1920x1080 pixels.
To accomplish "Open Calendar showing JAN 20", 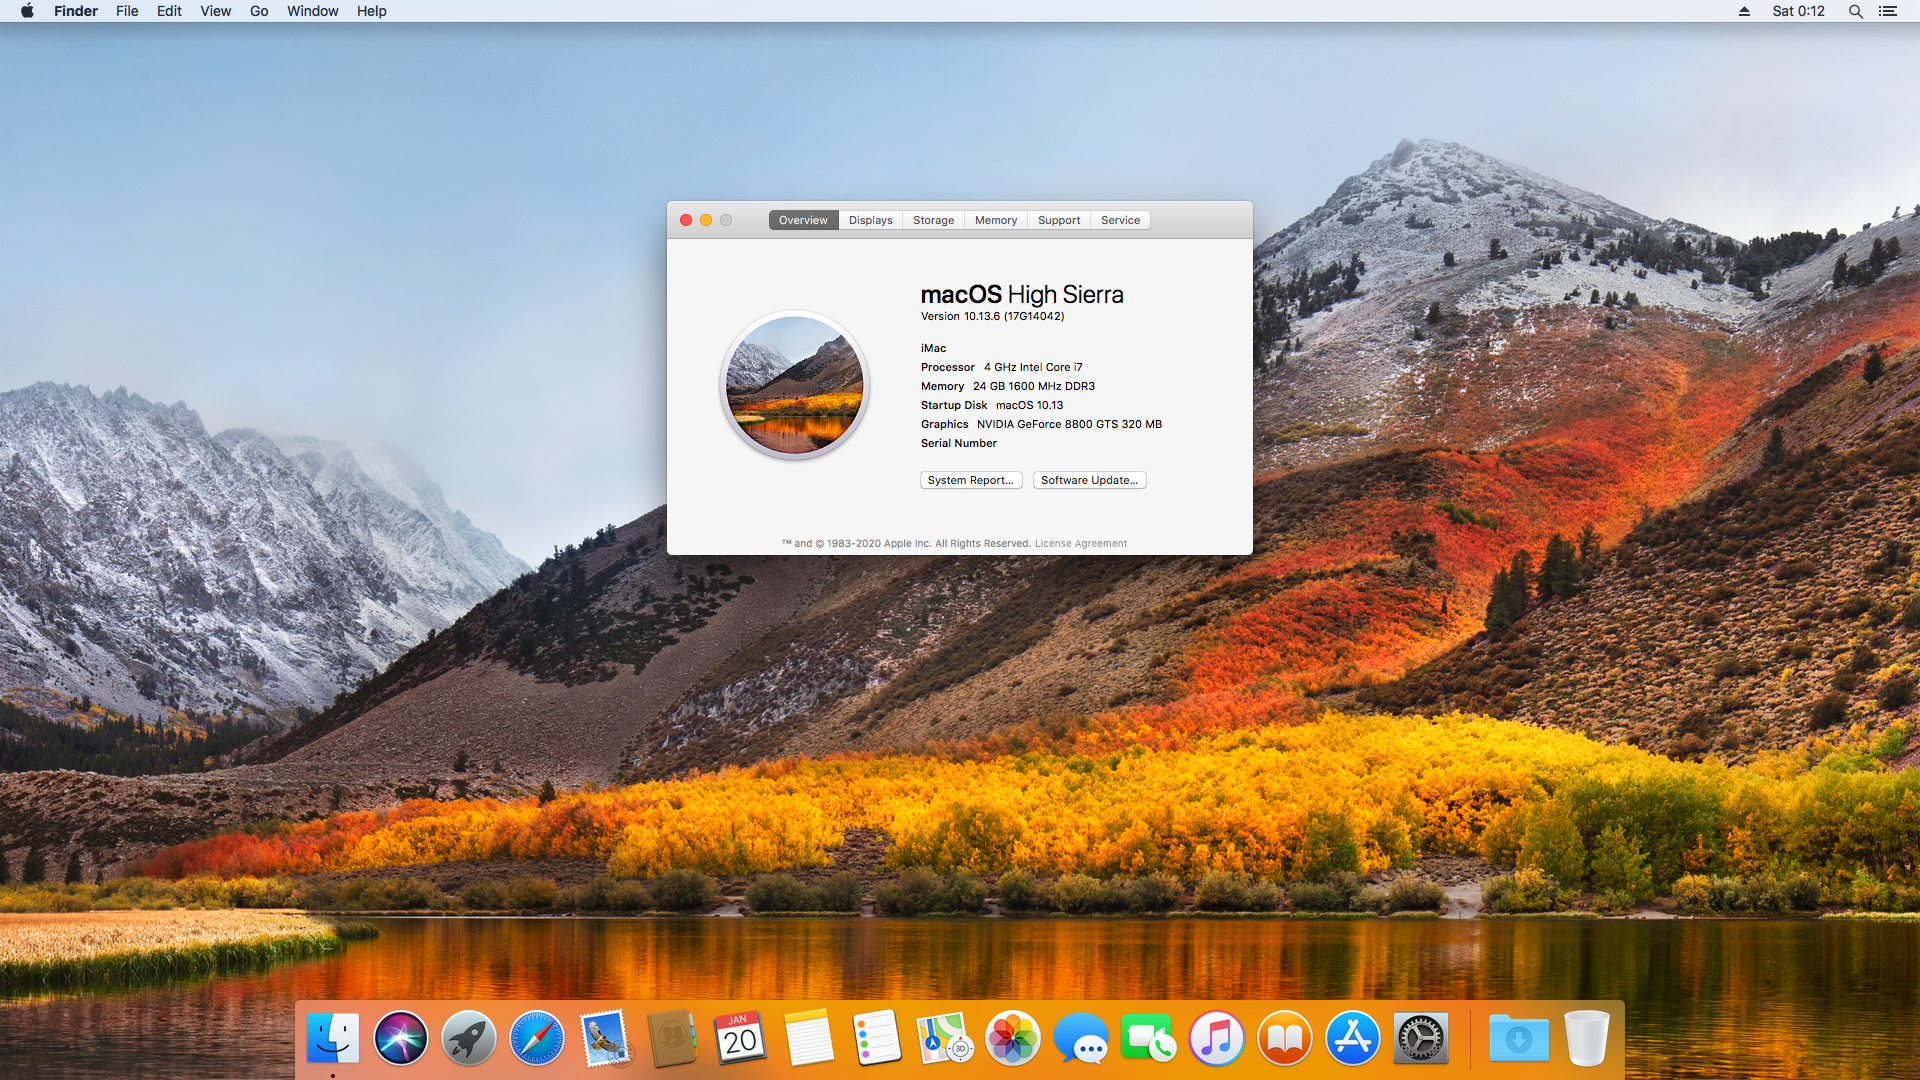I will [740, 1039].
